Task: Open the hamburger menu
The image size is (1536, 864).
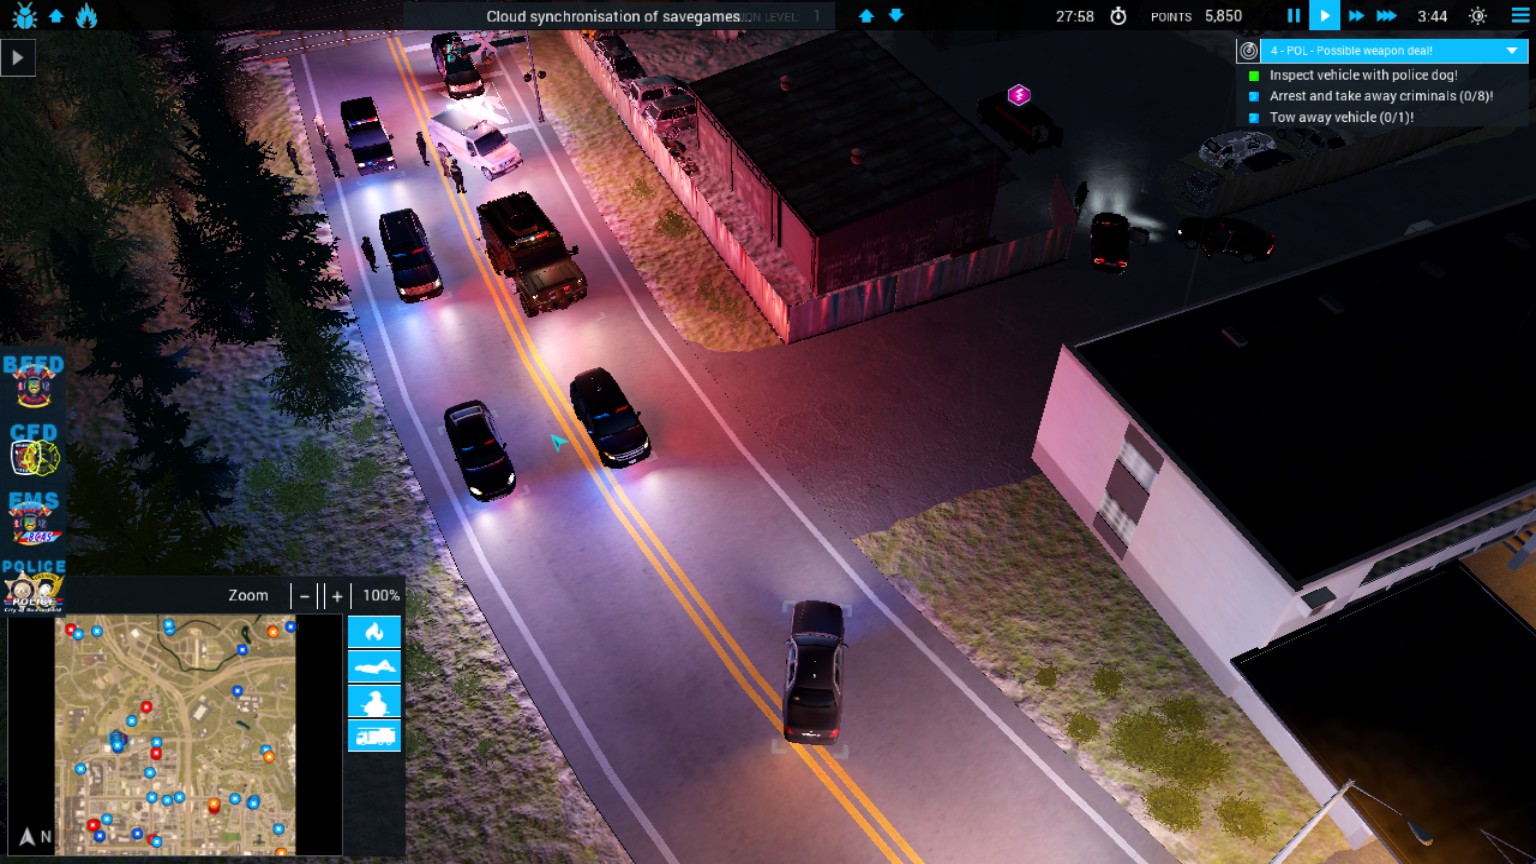Action: (1520, 16)
